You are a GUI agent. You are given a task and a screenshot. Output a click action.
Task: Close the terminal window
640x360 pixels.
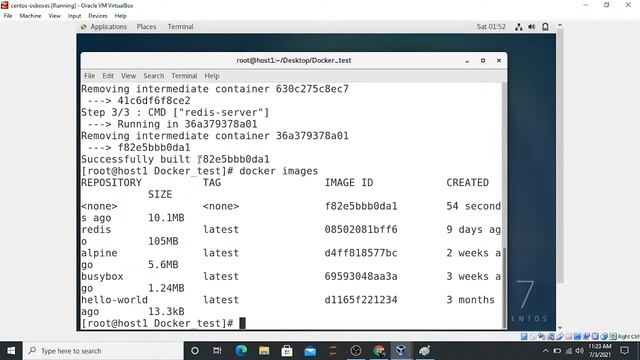click(x=499, y=60)
